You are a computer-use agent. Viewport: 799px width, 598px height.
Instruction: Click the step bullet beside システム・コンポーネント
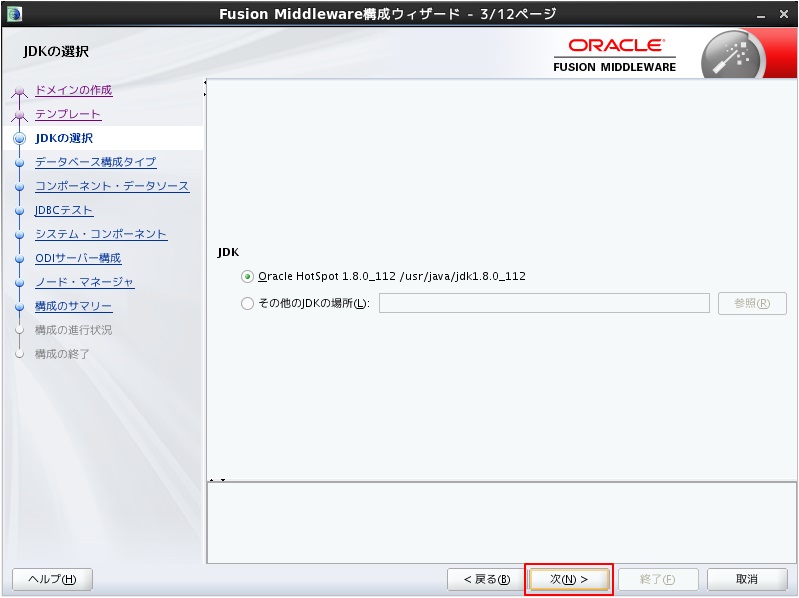19,235
